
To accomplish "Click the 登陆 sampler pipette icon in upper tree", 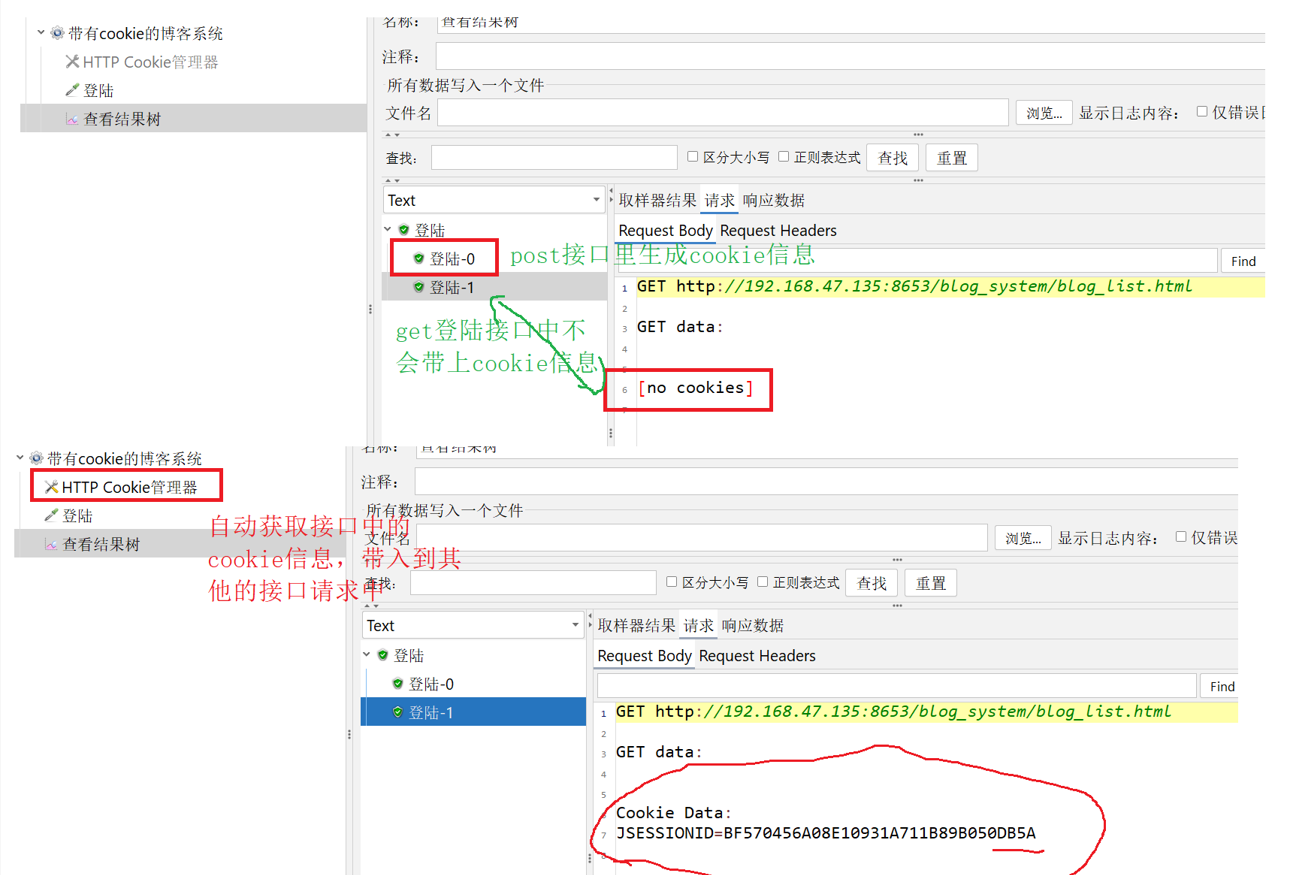I will coord(72,90).
